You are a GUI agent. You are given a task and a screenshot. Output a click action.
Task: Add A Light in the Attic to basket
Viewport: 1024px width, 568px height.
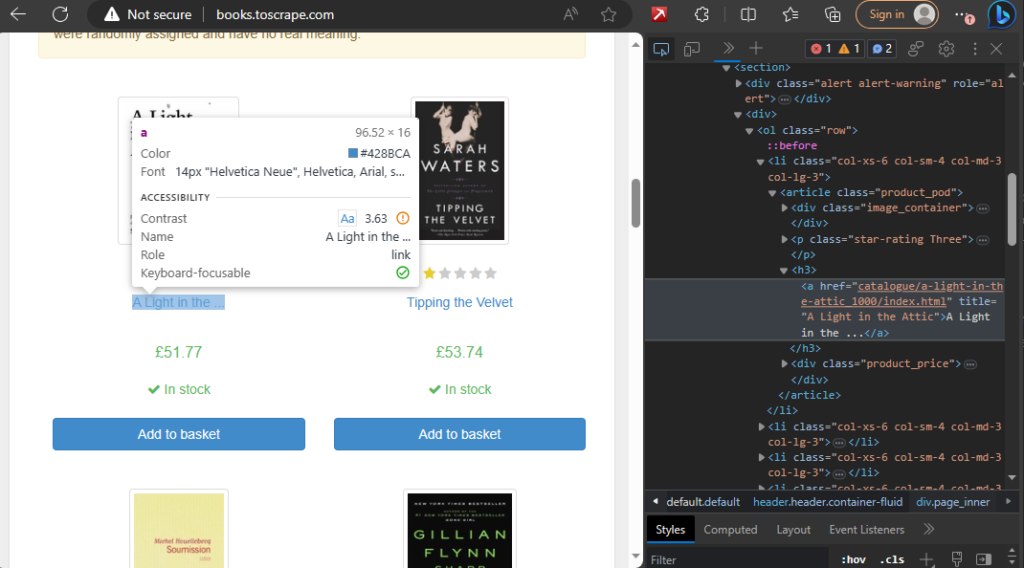pyautogui.click(x=179, y=434)
